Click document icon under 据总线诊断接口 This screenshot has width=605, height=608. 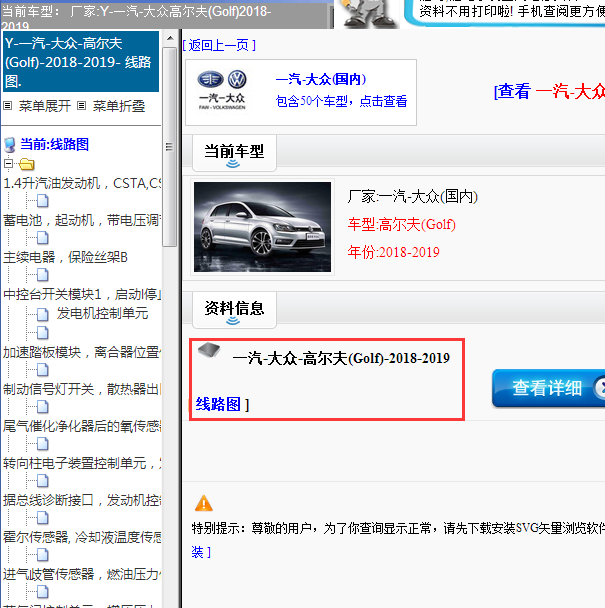click(43, 518)
